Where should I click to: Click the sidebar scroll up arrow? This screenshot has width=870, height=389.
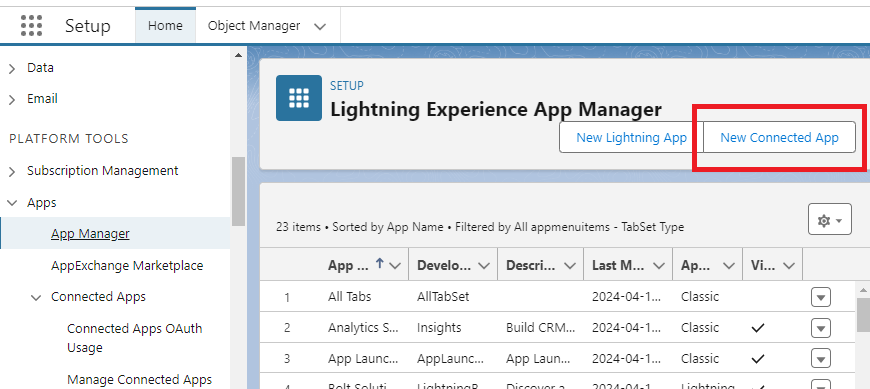tap(238, 55)
